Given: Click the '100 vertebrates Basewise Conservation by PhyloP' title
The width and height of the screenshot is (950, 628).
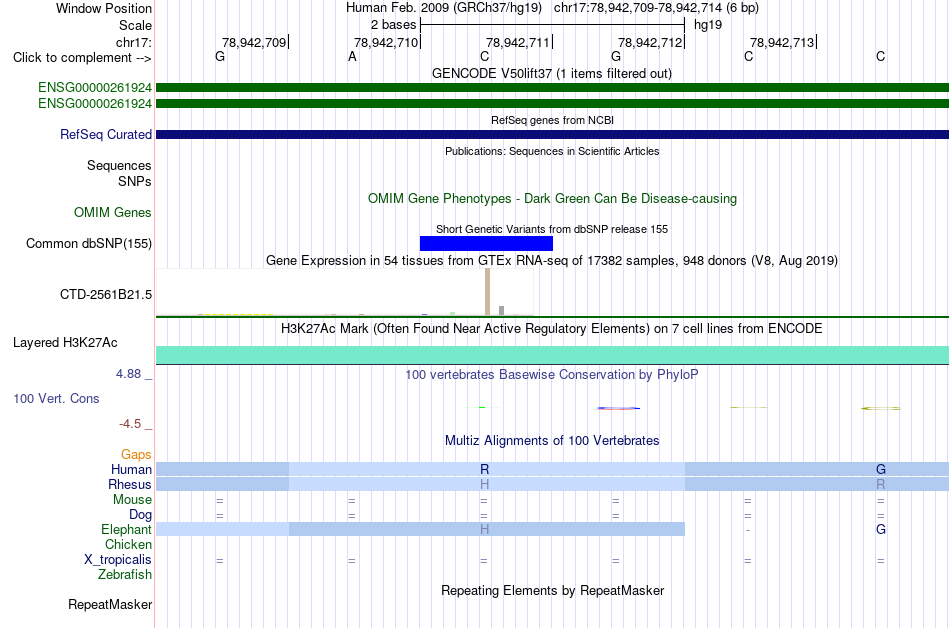Looking at the screenshot, I should pos(551,374).
